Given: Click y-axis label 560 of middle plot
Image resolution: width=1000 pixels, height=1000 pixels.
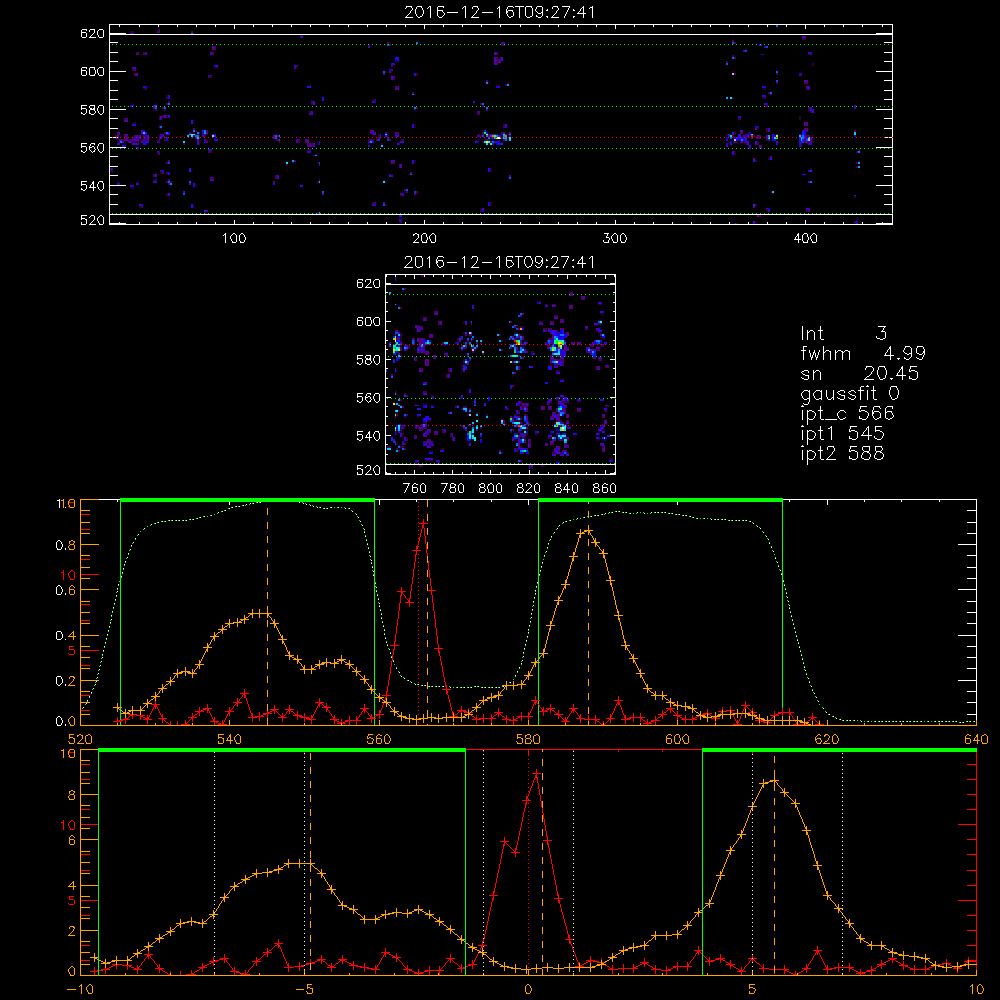Looking at the screenshot, I should (368, 398).
